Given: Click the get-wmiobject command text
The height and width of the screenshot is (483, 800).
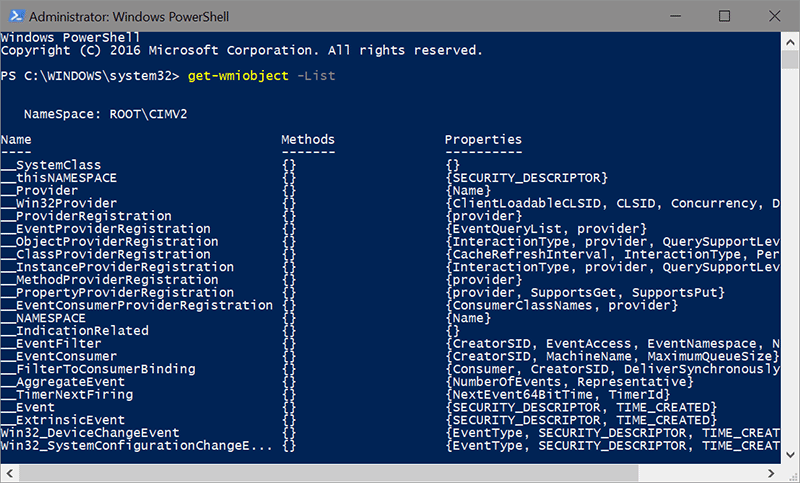Looking at the screenshot, I should [237, 76].
